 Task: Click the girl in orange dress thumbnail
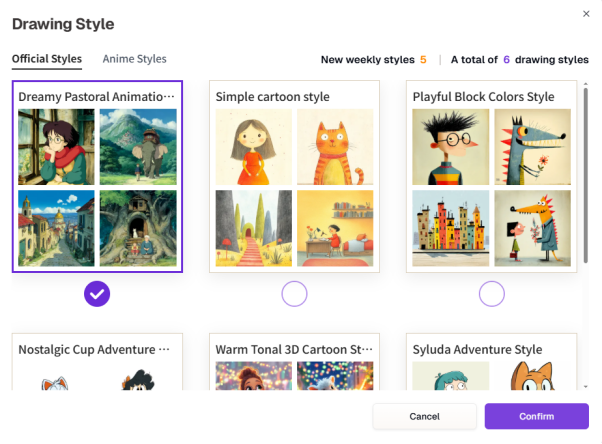pos(253,147)
